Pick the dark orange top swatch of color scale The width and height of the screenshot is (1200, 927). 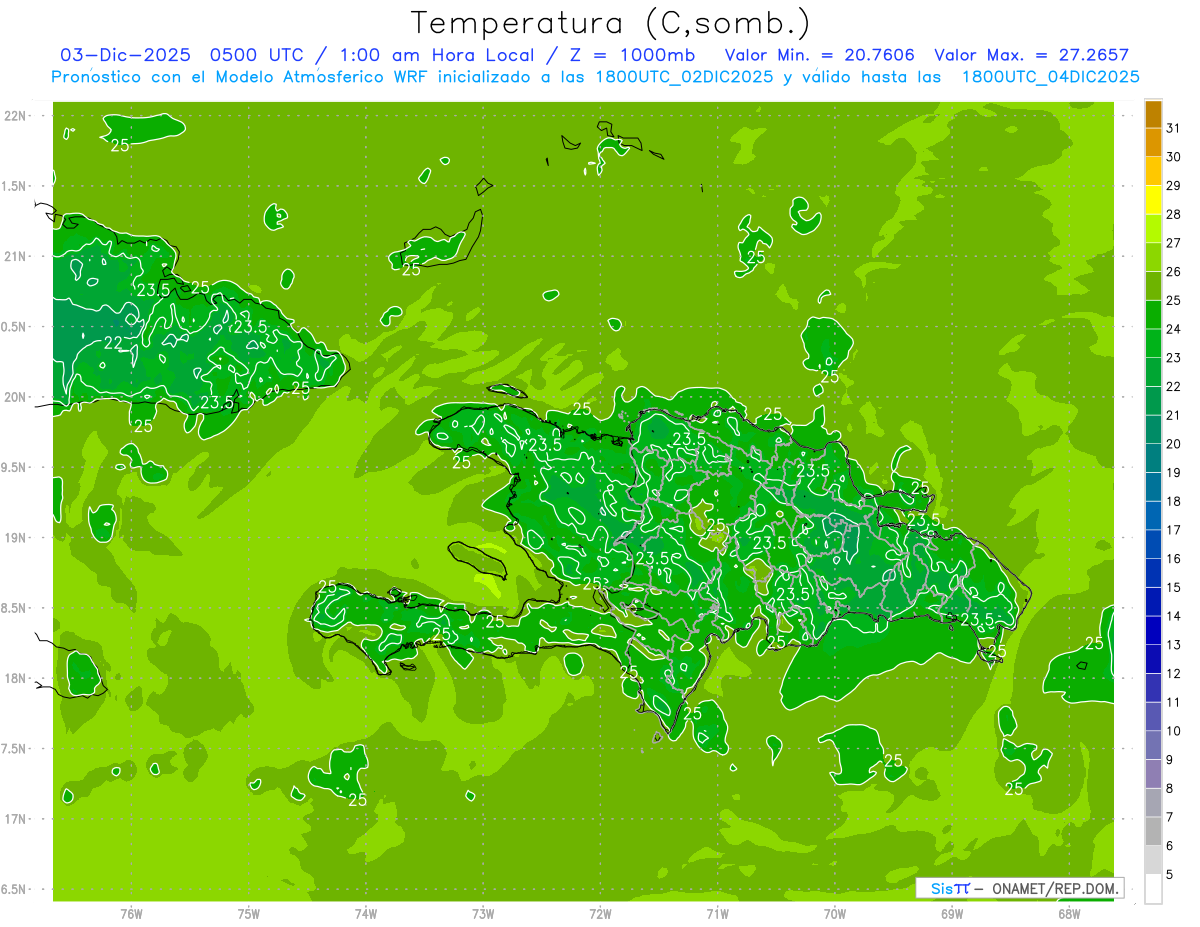pyautogui.click(x=1153, y=114)
